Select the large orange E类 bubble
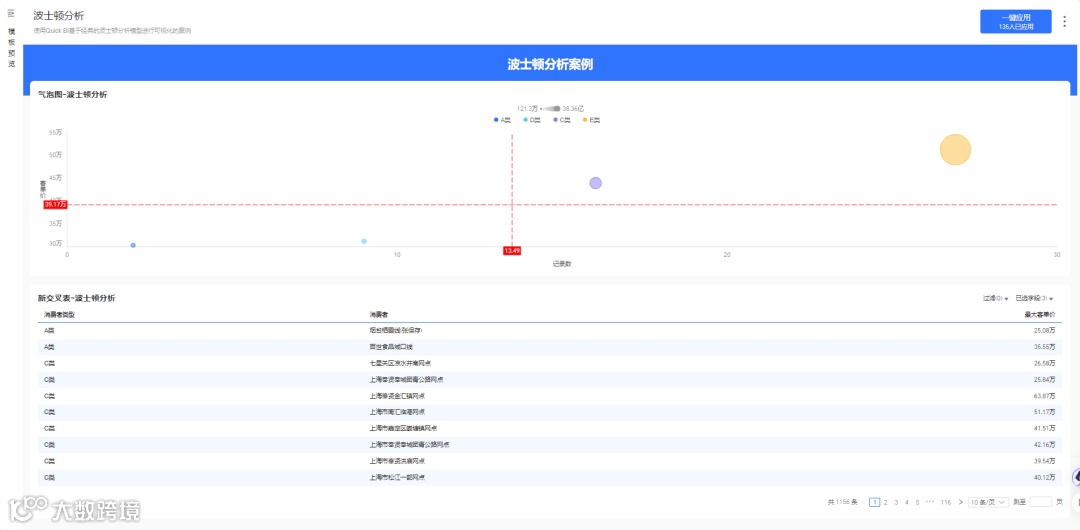The width and height of the screenshot is (1080, 530). pyautogui.click(x=955, y=150)
